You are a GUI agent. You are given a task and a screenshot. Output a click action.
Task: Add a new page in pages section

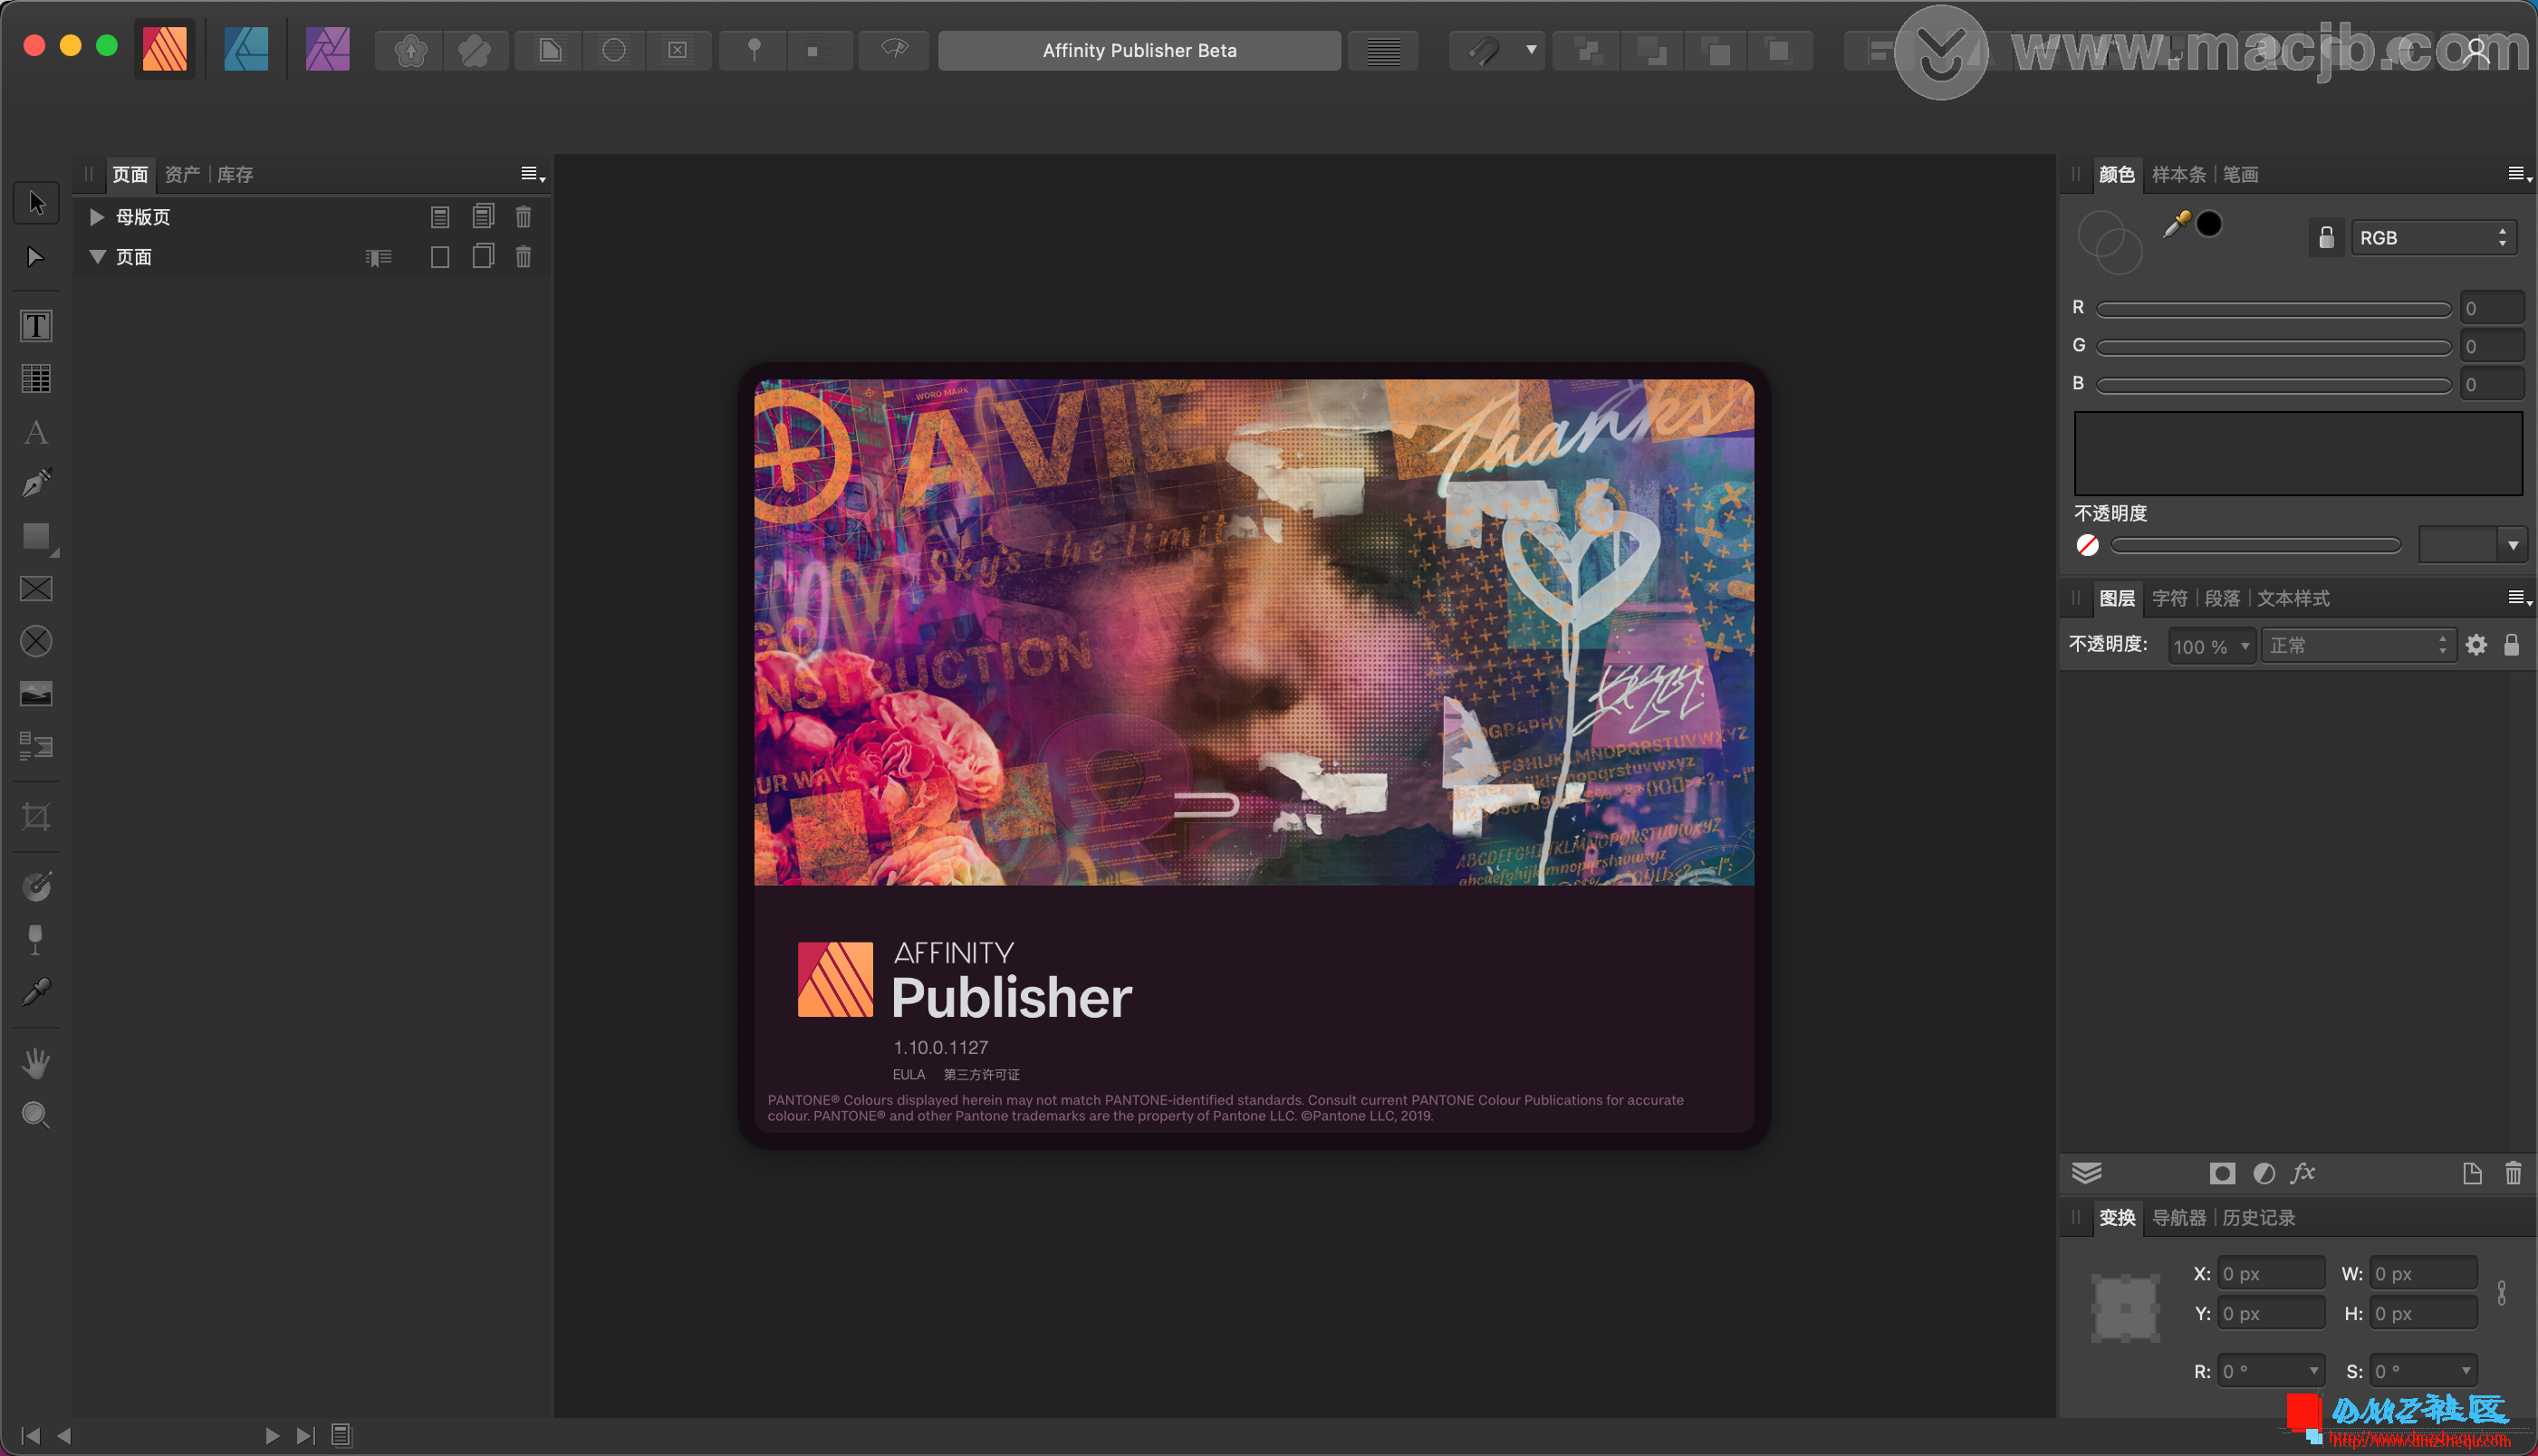pos(440,257)
